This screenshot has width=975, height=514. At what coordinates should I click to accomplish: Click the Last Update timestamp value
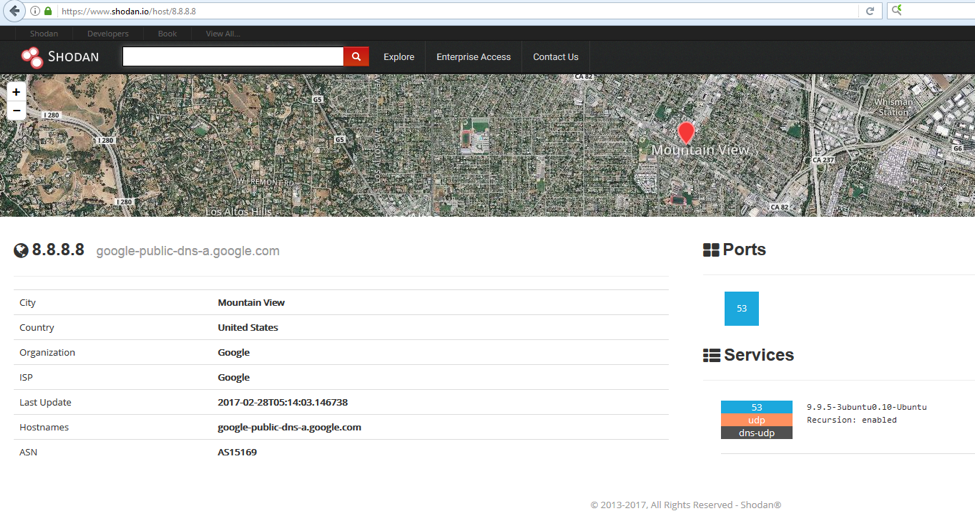(282, 402)
